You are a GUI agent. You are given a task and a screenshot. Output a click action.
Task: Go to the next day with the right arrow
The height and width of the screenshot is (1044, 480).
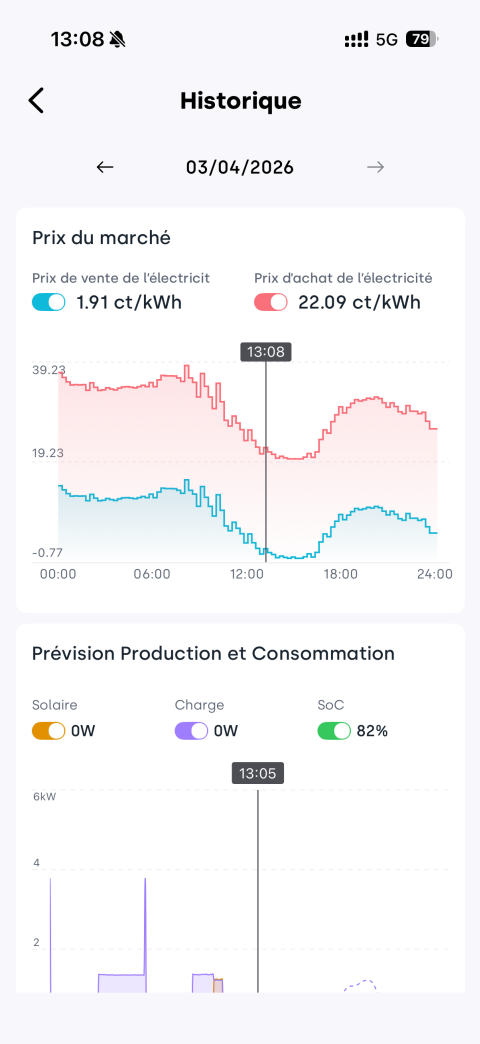pos(375,167)
